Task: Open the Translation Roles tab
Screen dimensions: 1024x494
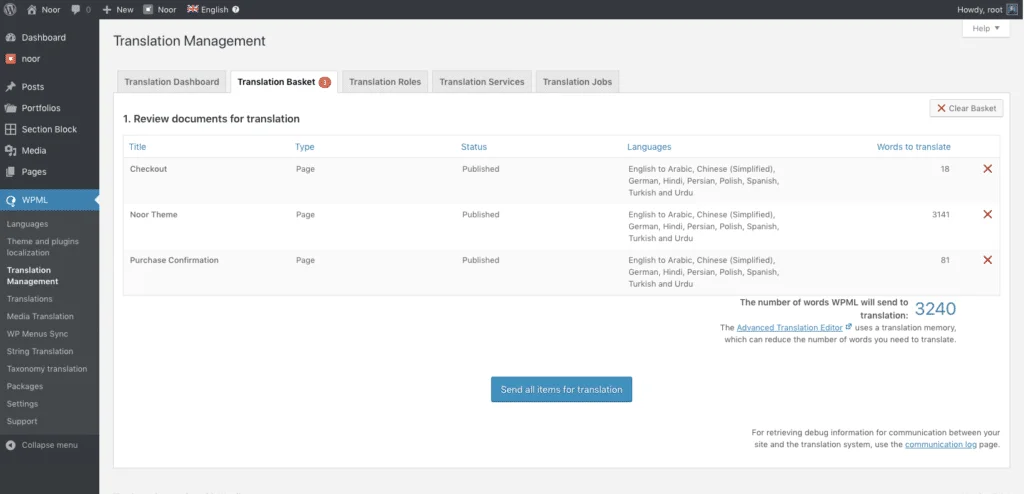Action: [x=385, y=82]
